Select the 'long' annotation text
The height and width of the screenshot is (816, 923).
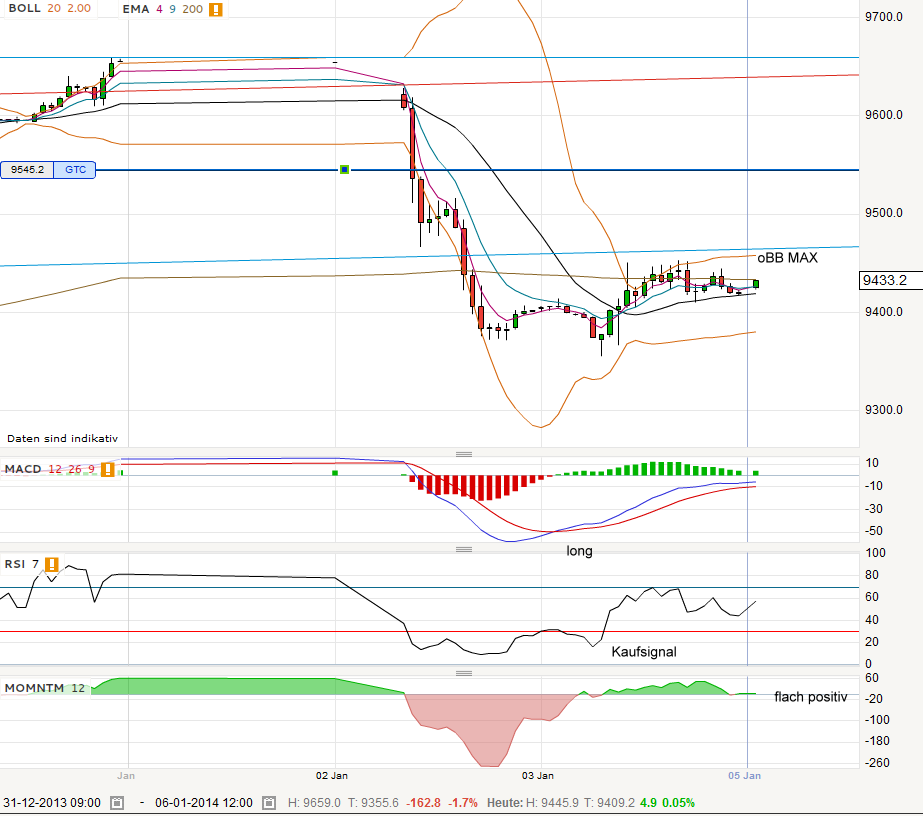[579, 551]
